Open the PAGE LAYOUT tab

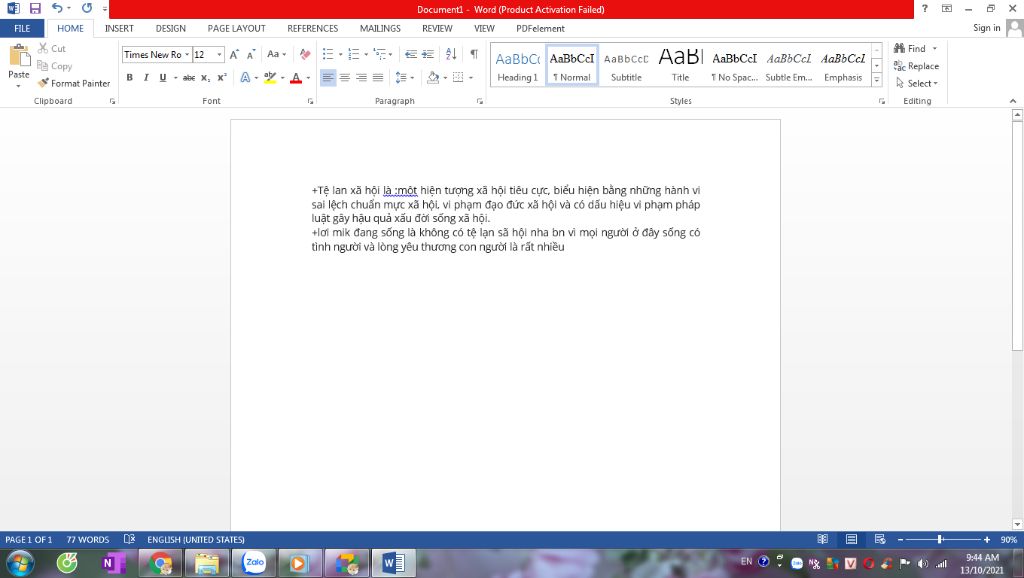pyautogui.click(x=236, y=28)
